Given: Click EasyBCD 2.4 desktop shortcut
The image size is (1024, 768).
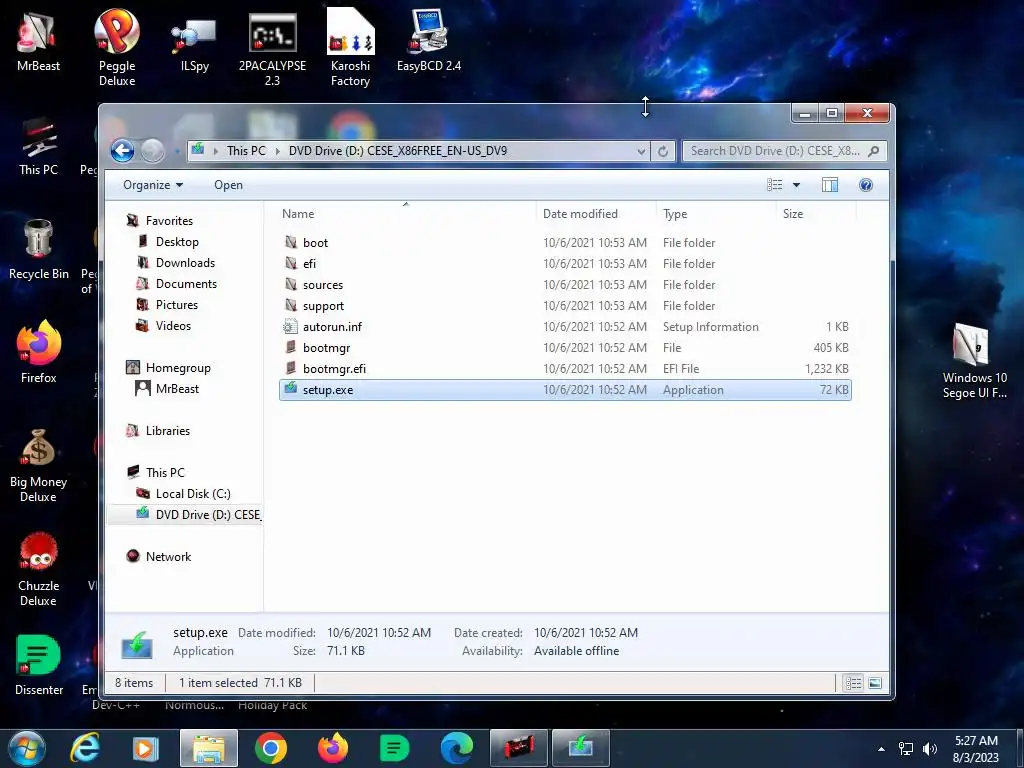Looking at the screenshot, I should [428, 40].
